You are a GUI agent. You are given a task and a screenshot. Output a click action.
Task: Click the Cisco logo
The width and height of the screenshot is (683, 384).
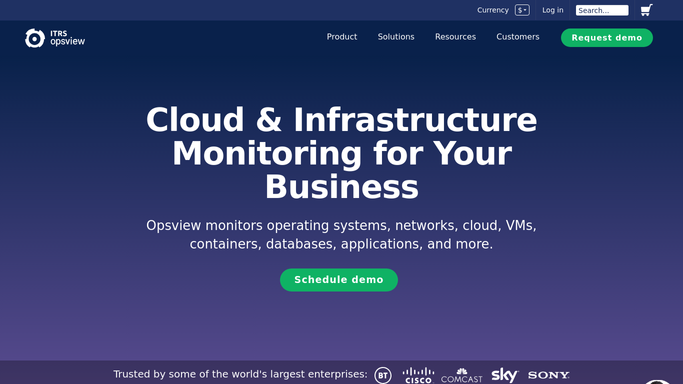click(418, 375)
